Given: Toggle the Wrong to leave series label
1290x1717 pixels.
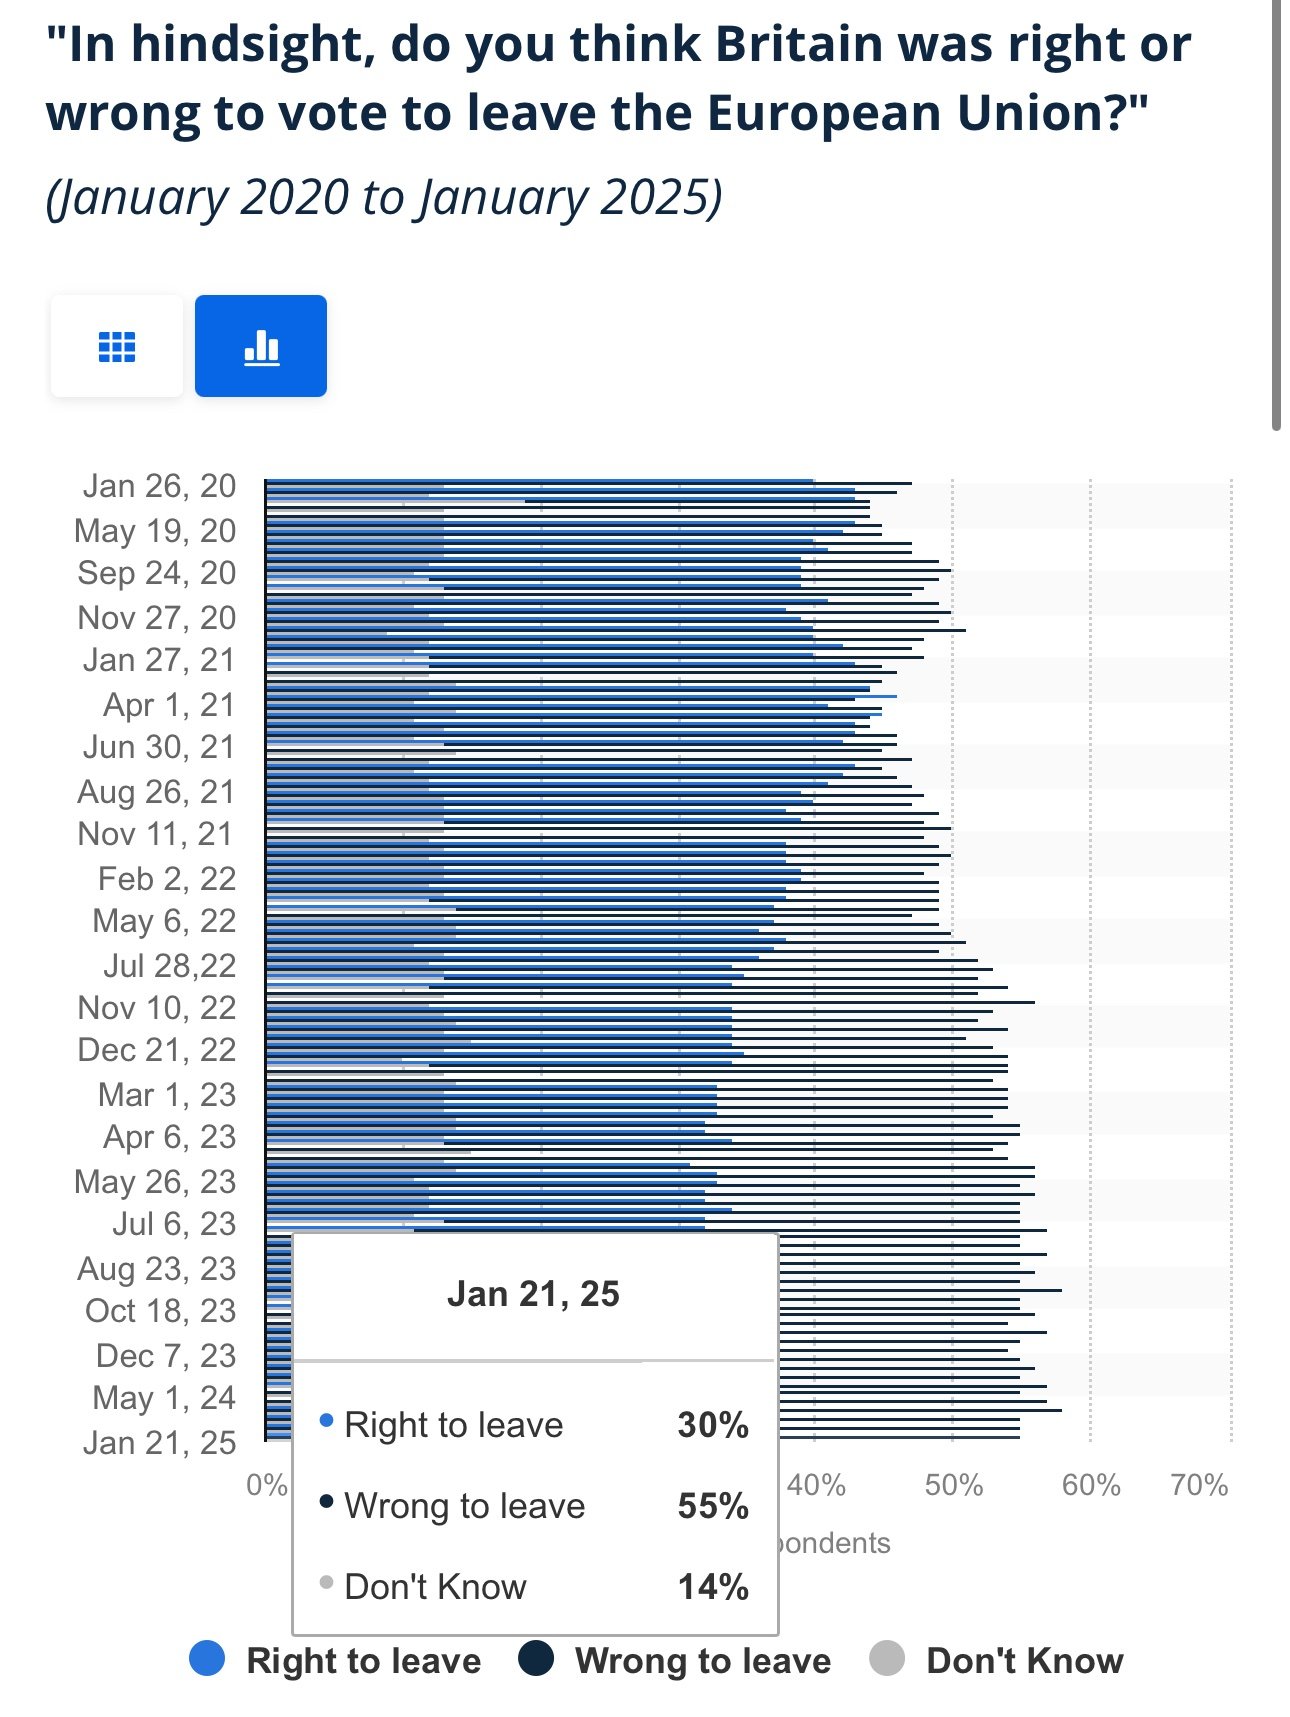Looking at the screenshot, I should pos(703,1661).
